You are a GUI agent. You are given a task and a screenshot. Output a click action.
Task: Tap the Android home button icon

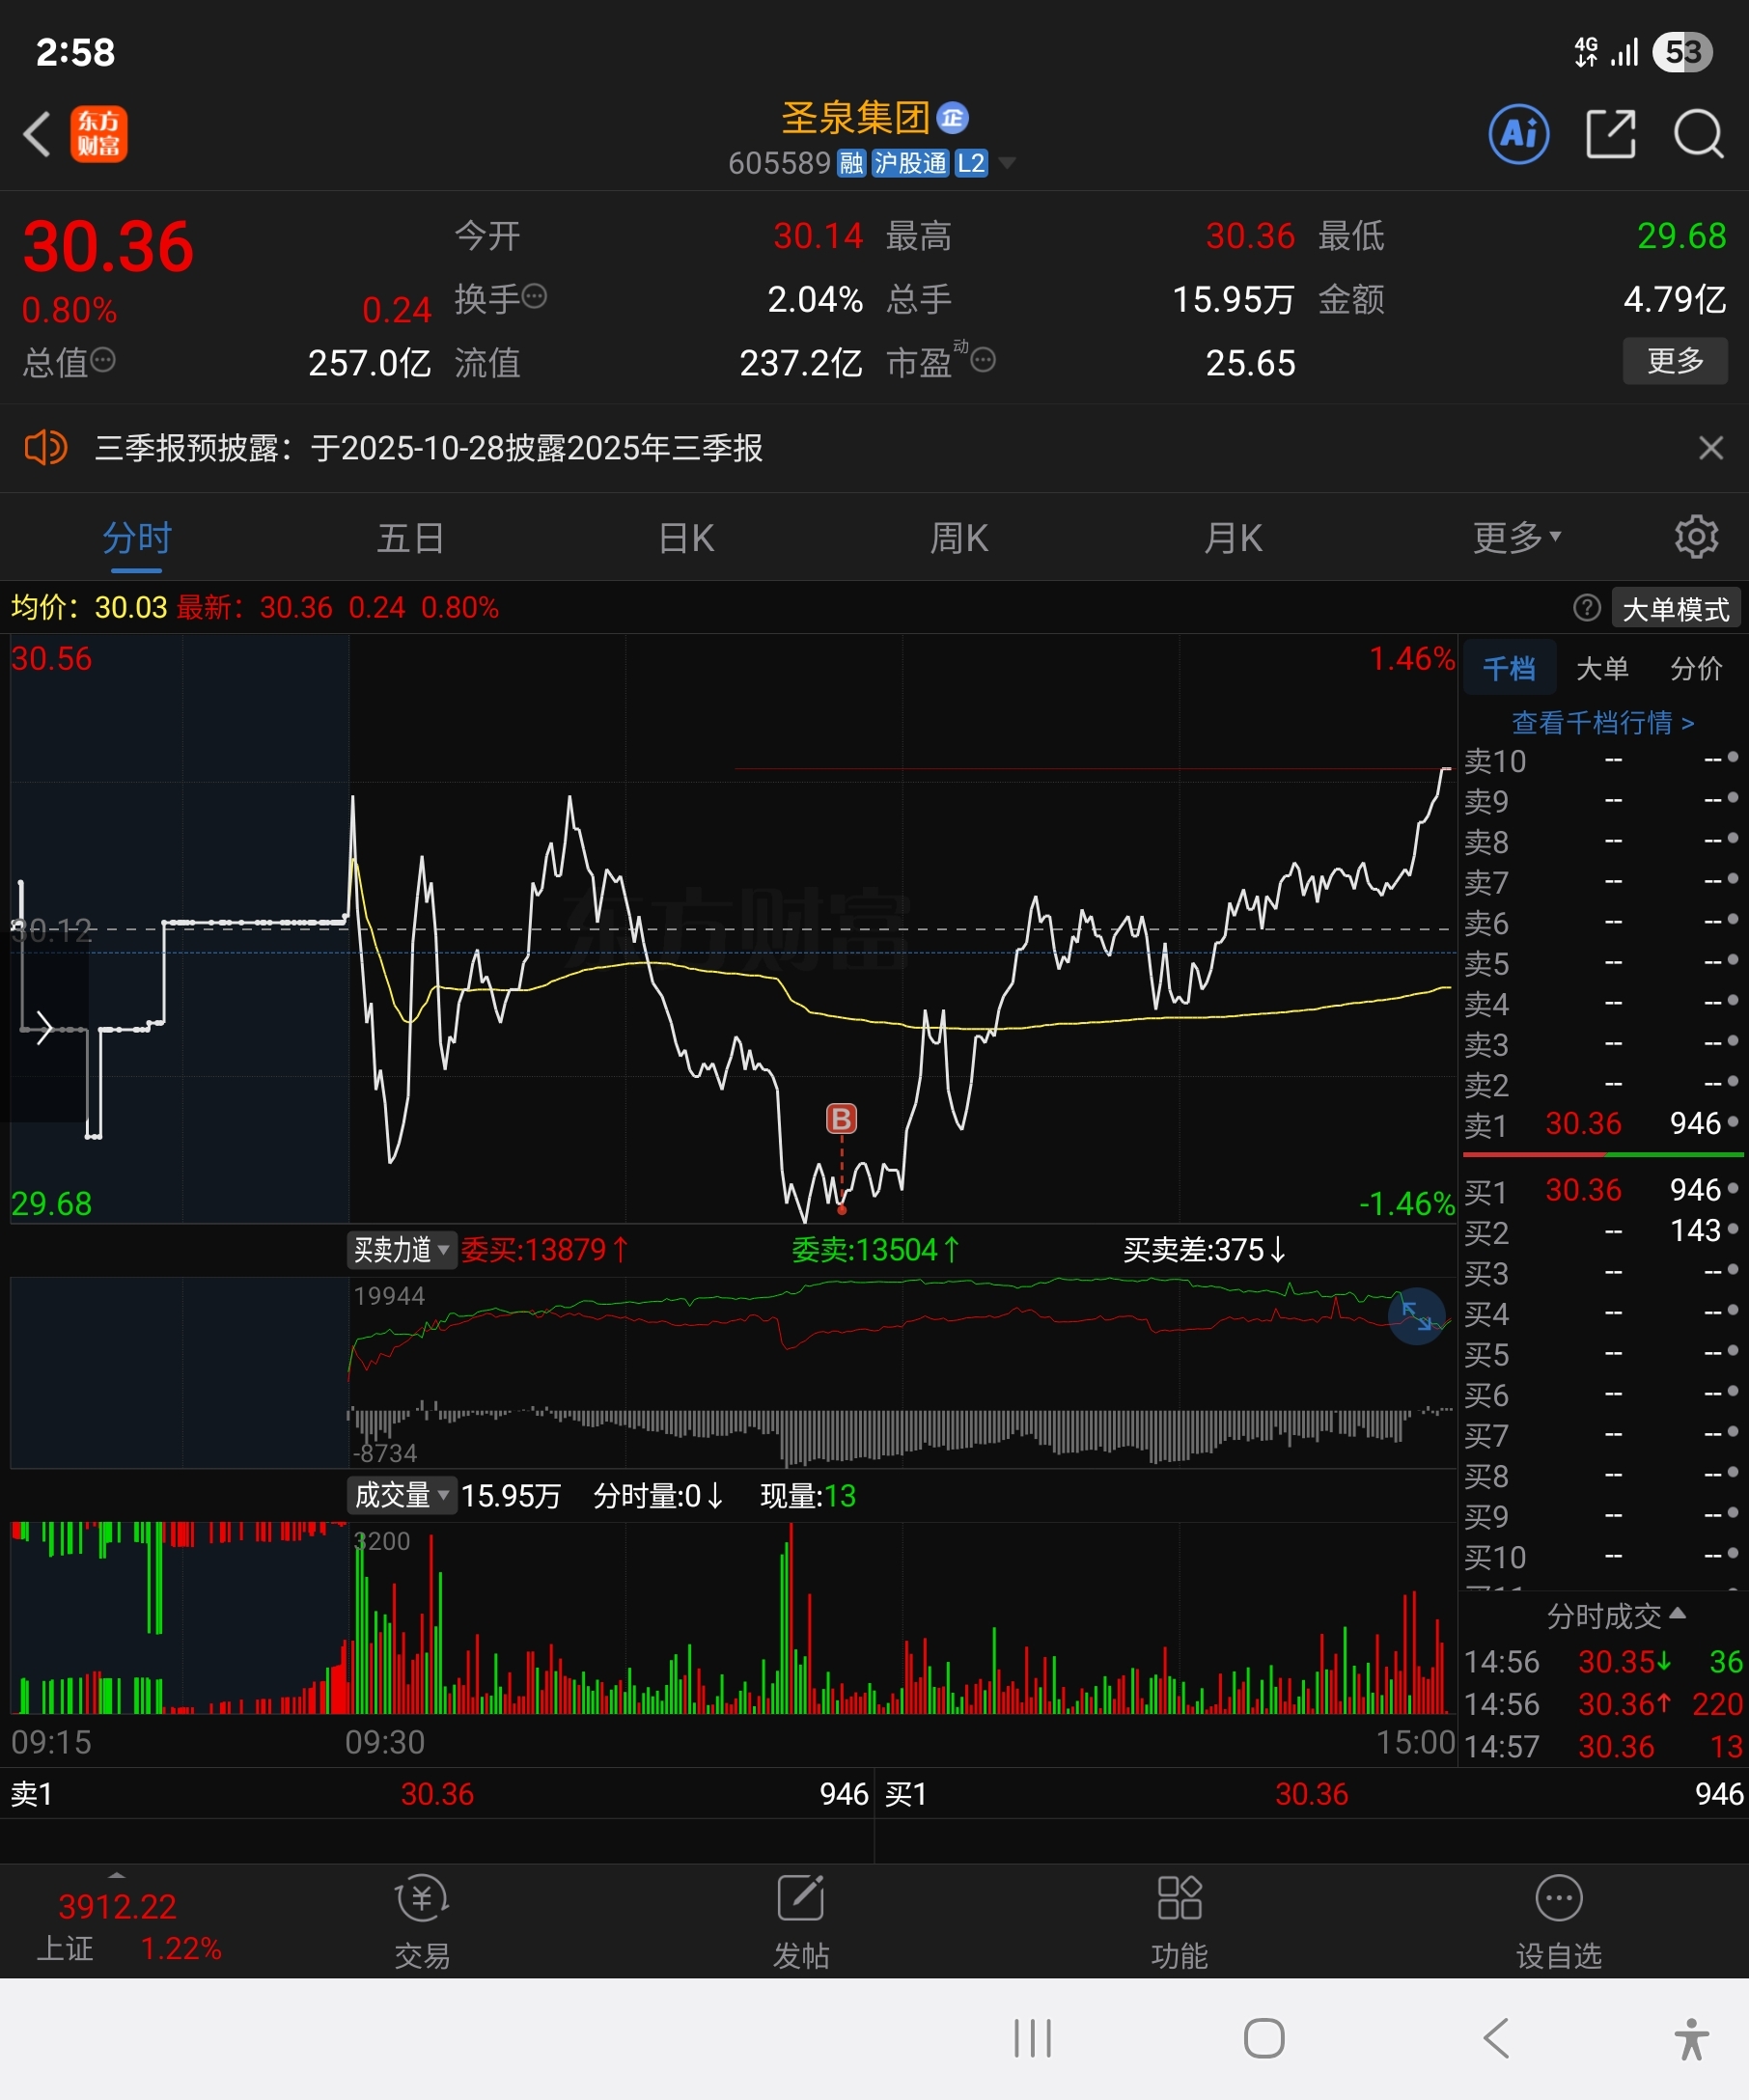pyautogui.click(x=1264, y=2038)
